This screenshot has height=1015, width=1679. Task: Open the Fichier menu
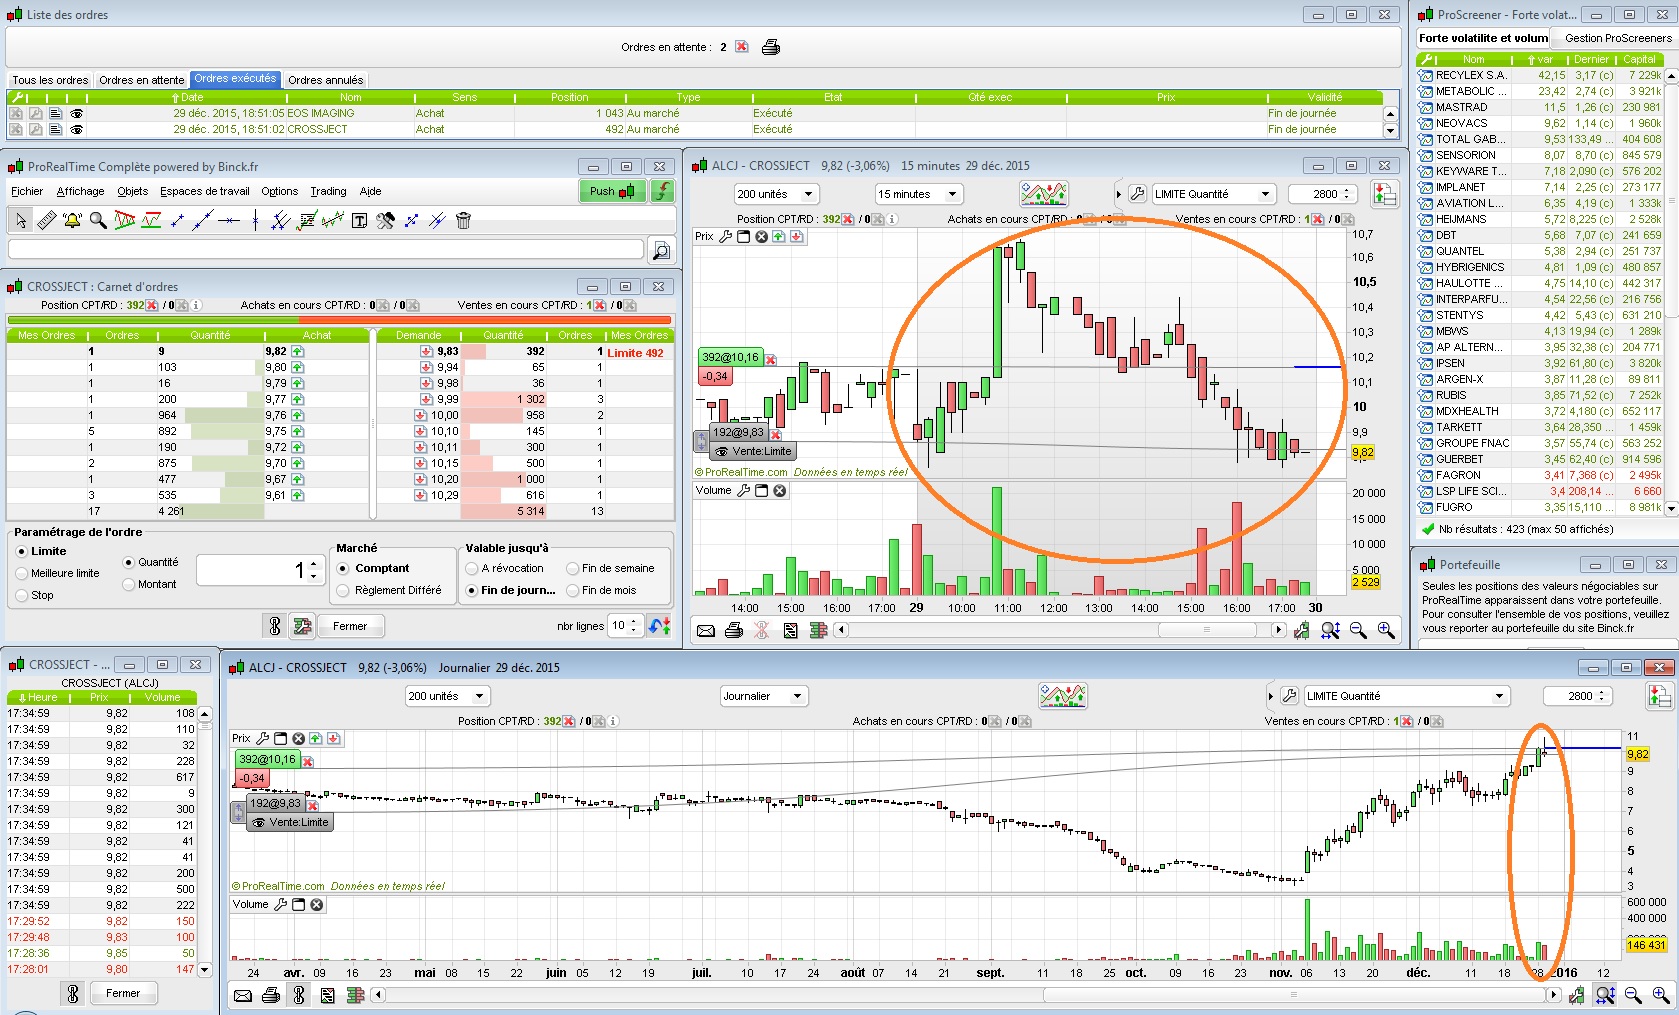coord(27,191)
